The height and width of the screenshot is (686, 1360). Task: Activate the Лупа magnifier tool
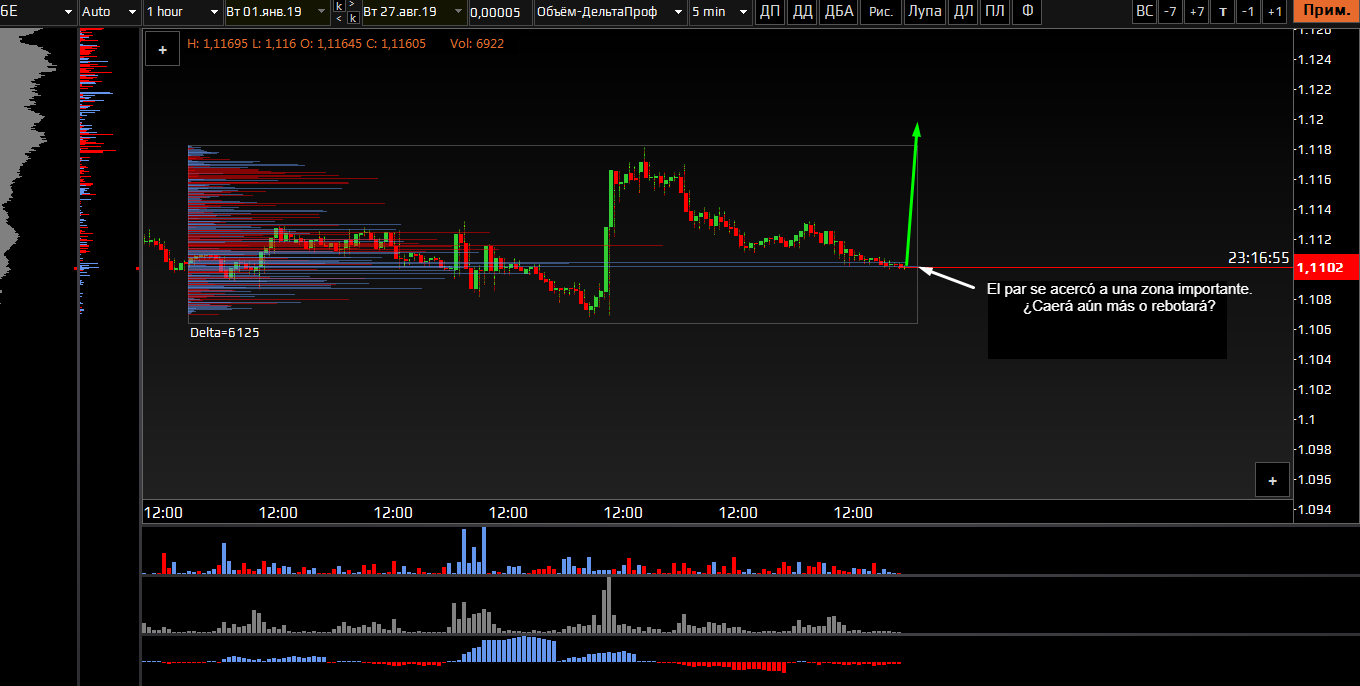click(x=925, y=12)
